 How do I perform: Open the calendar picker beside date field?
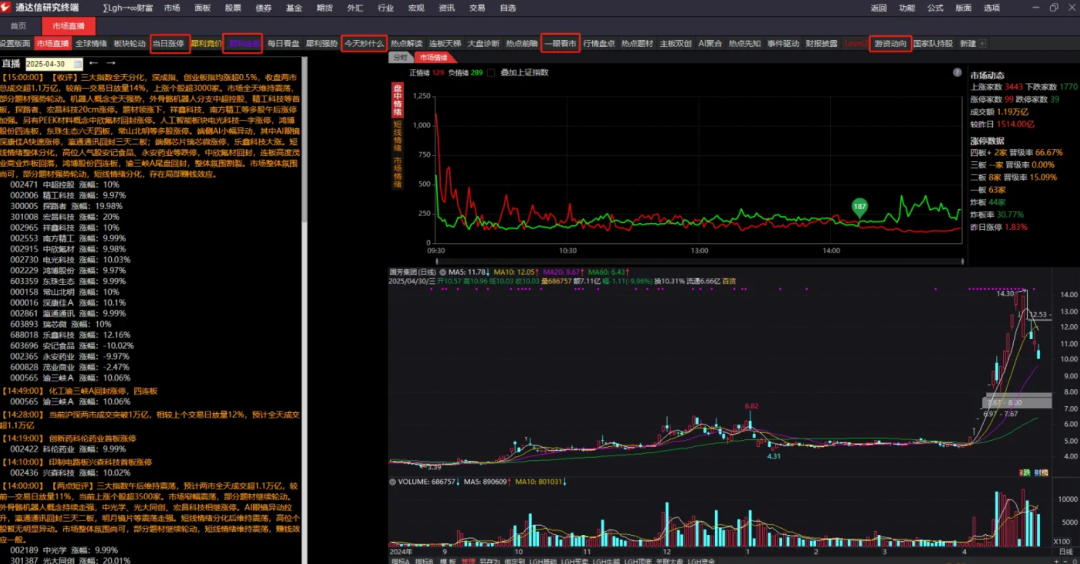(x=78, y=64)
